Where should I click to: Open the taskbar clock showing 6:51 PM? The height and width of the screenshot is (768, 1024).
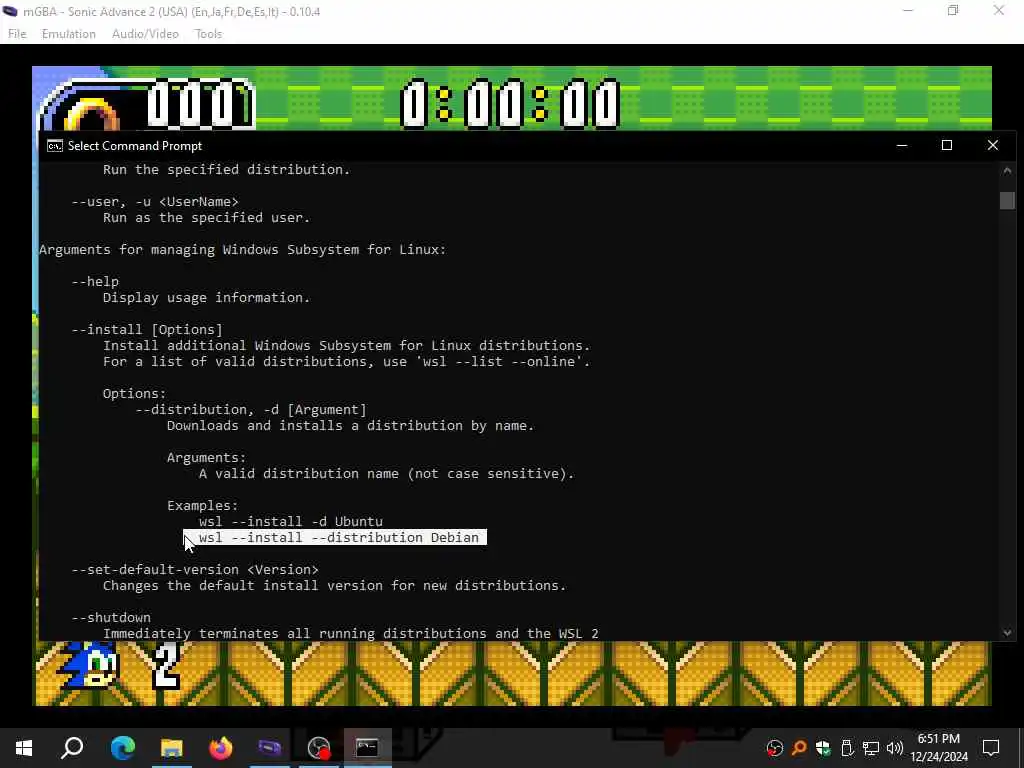pyautogui.click(x=939, y=748)
